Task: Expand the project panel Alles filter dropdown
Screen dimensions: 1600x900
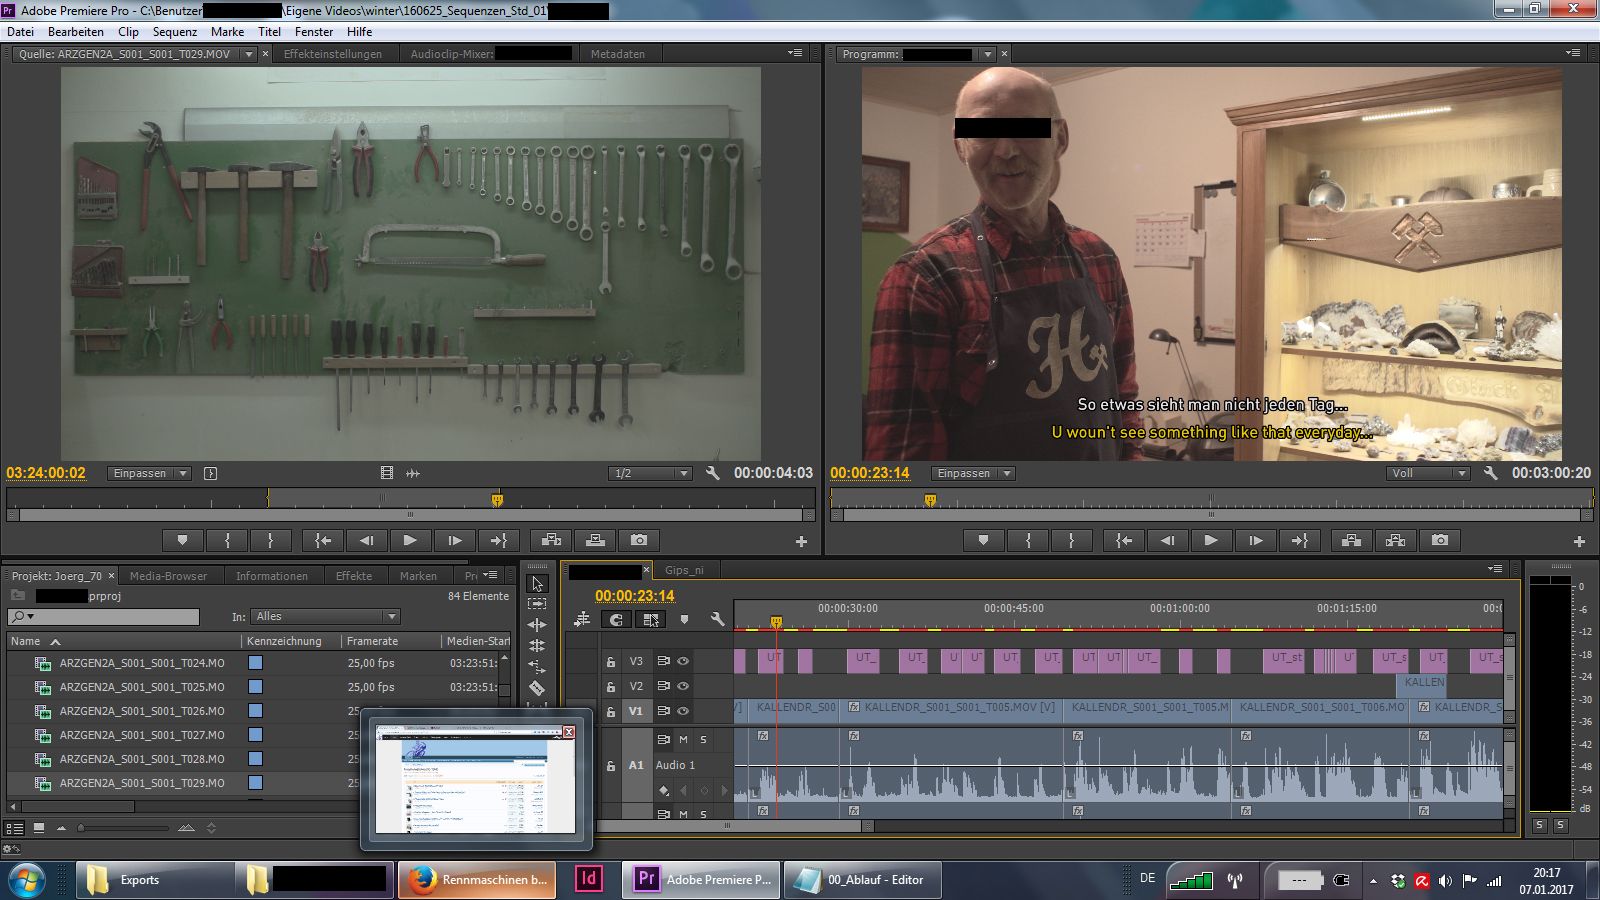Action: pos(325,616)
